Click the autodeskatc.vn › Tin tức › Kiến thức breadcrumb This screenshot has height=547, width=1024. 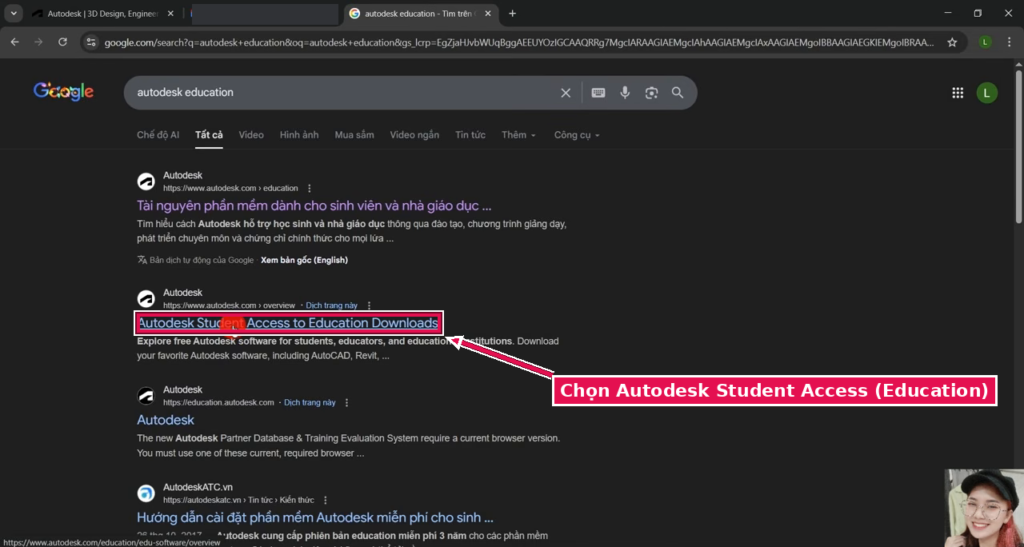(x=238, y=500)
